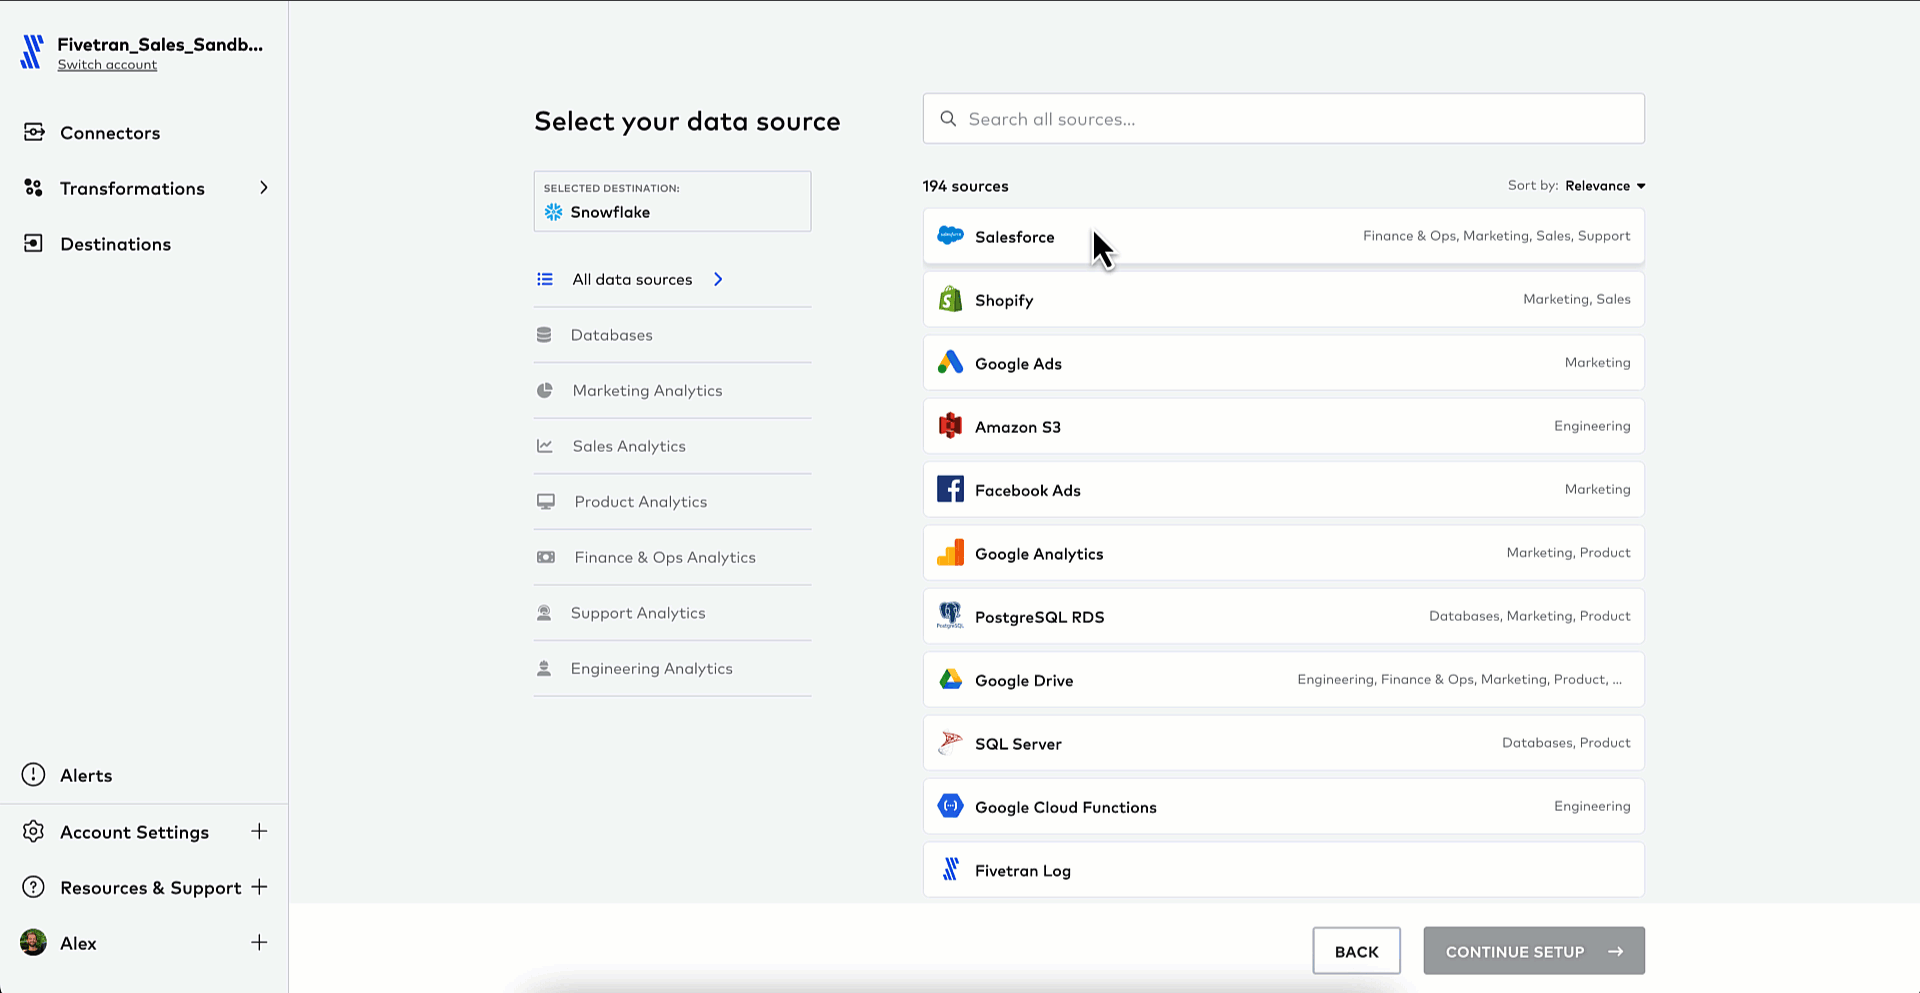1920x993 pixels.
Task: Expand the Transformations submenu chevron
Action: coord(264,188)
